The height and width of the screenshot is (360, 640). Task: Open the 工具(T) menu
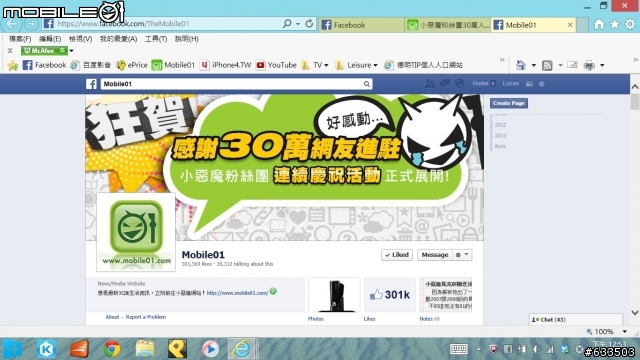click(156, 39)
